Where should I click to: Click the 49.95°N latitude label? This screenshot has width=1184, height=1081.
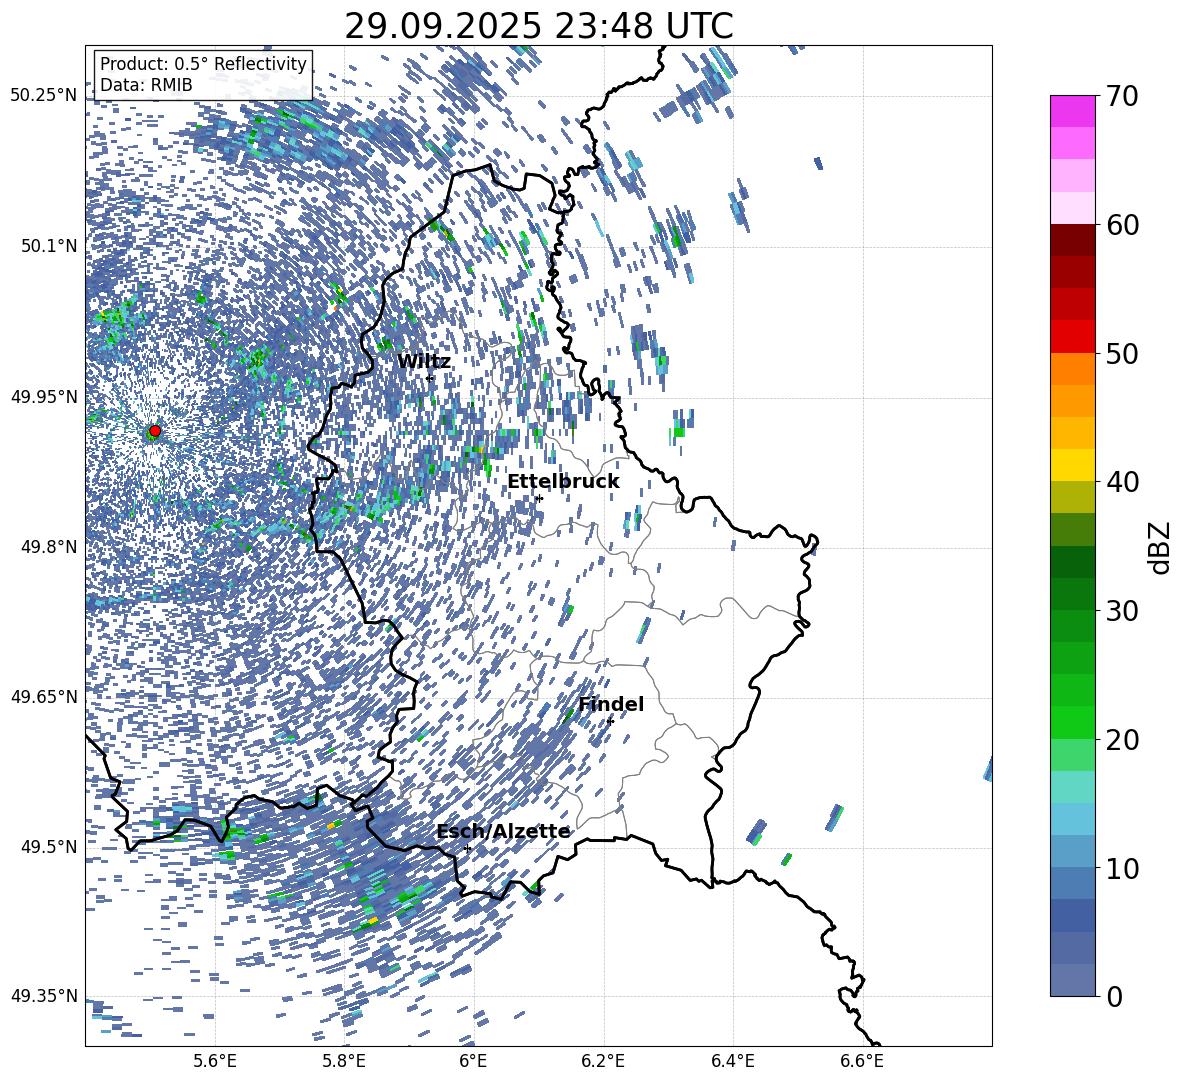point(43,396)
